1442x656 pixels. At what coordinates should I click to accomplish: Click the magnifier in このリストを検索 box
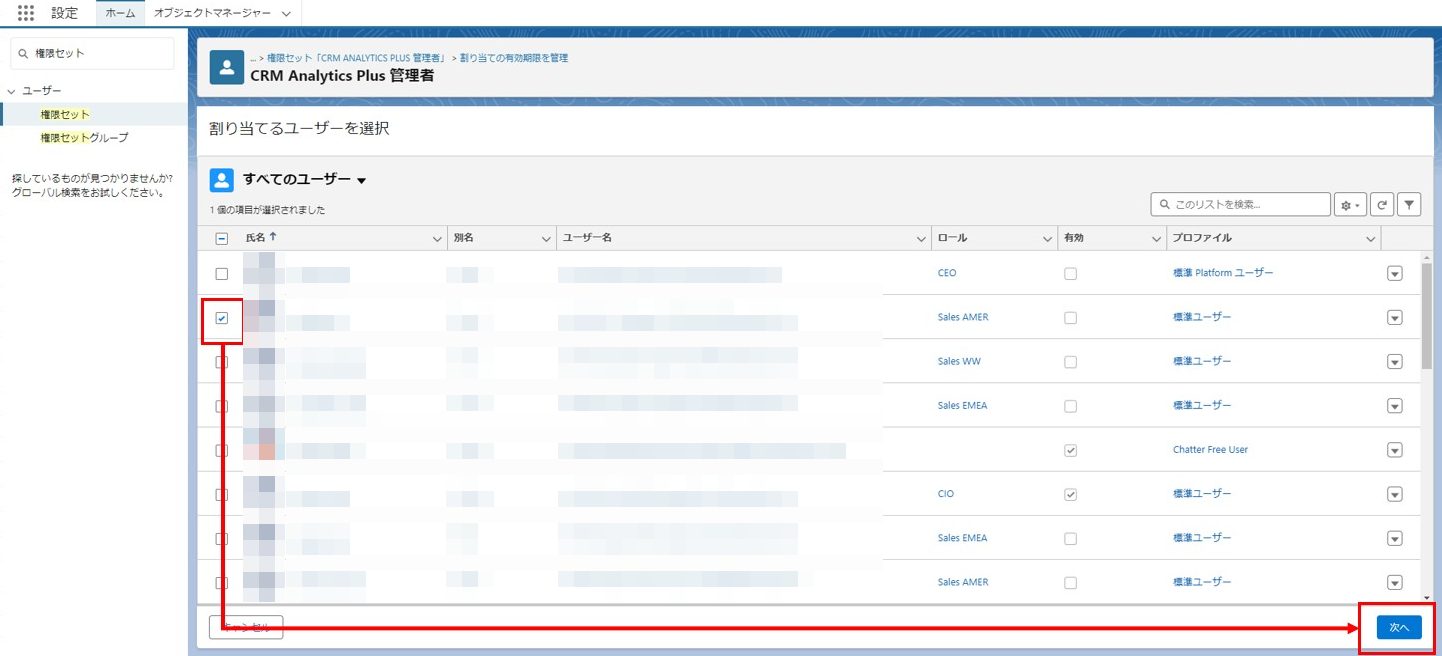[x=1165, y=204]
